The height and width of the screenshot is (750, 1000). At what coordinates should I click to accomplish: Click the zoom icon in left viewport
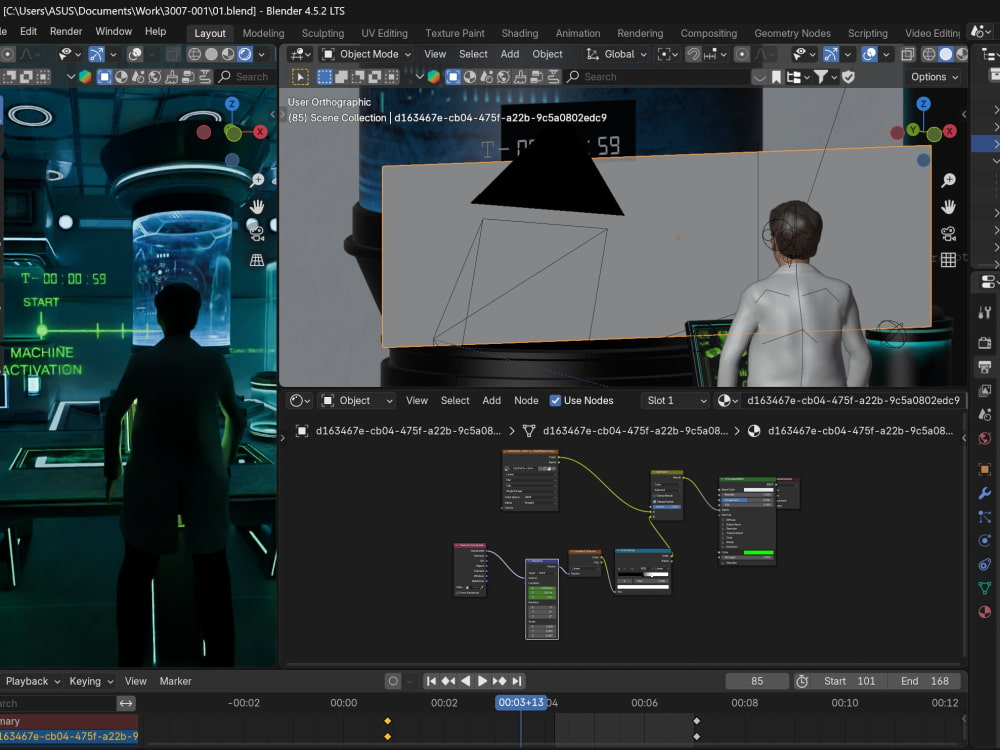coord(257,180)
